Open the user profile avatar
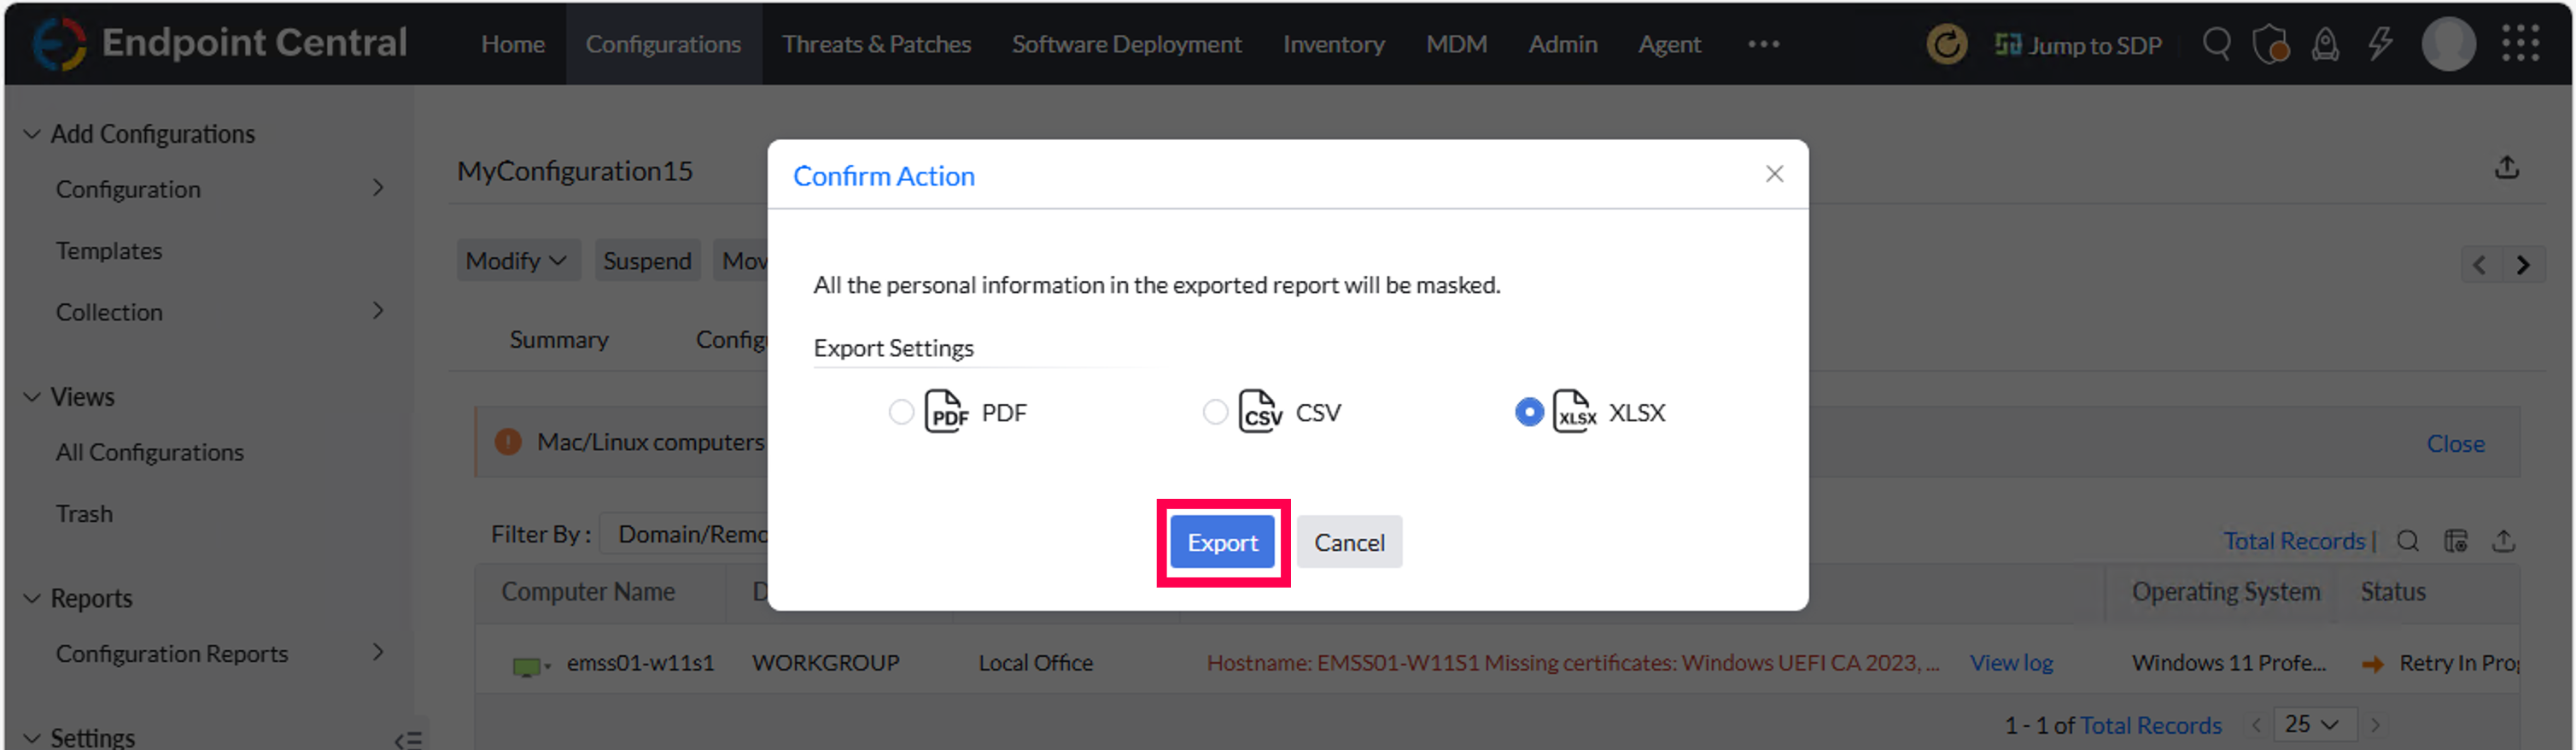 (x=2448, y=44)
